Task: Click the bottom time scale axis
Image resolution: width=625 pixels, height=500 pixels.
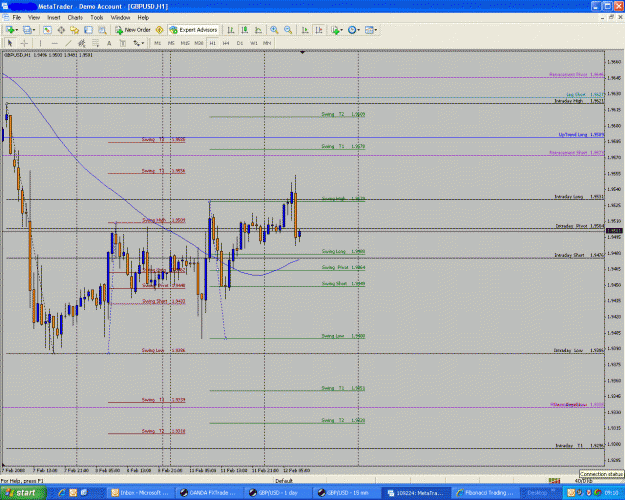Action: 303,470
